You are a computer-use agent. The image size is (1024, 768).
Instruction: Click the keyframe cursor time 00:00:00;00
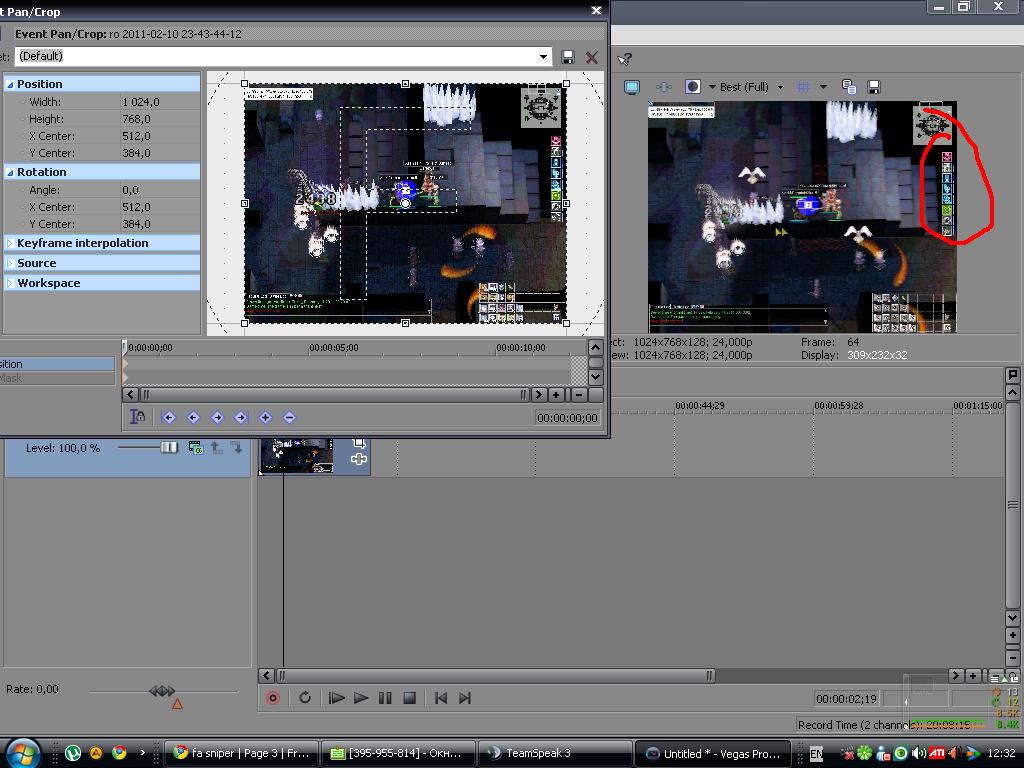[567, 418]
